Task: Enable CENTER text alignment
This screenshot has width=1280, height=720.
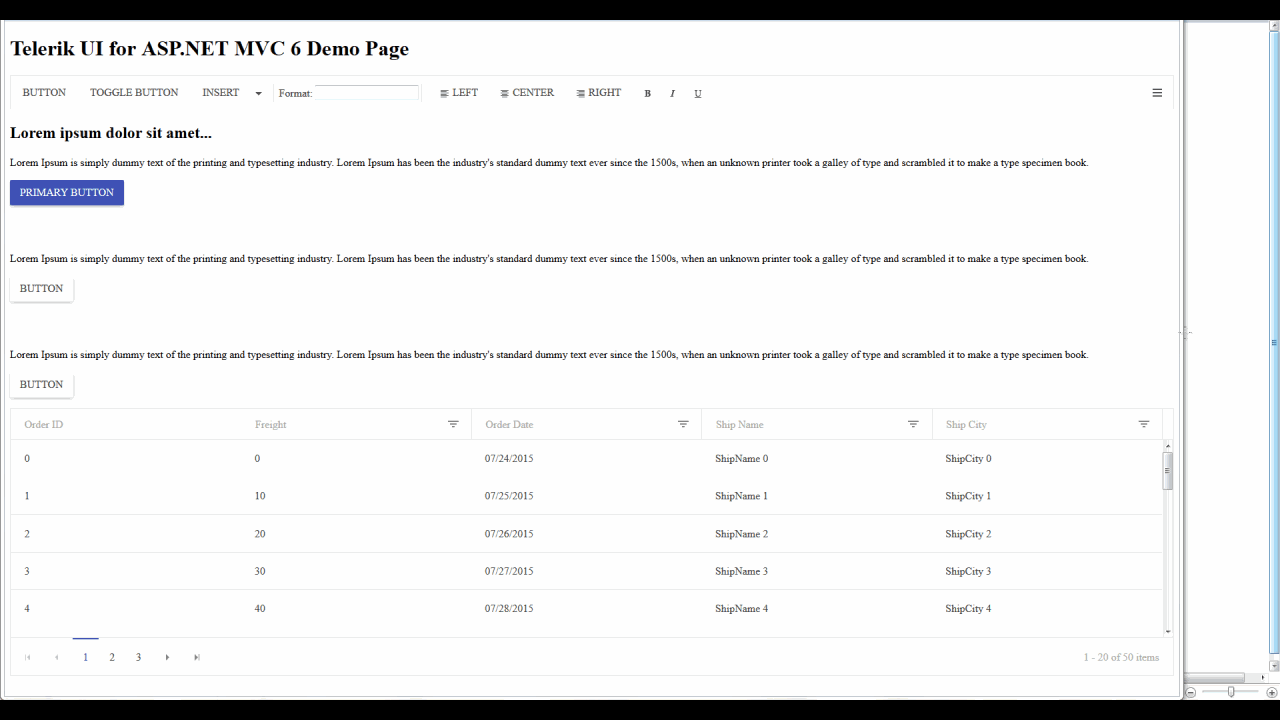Action: (x=527, y=93)
